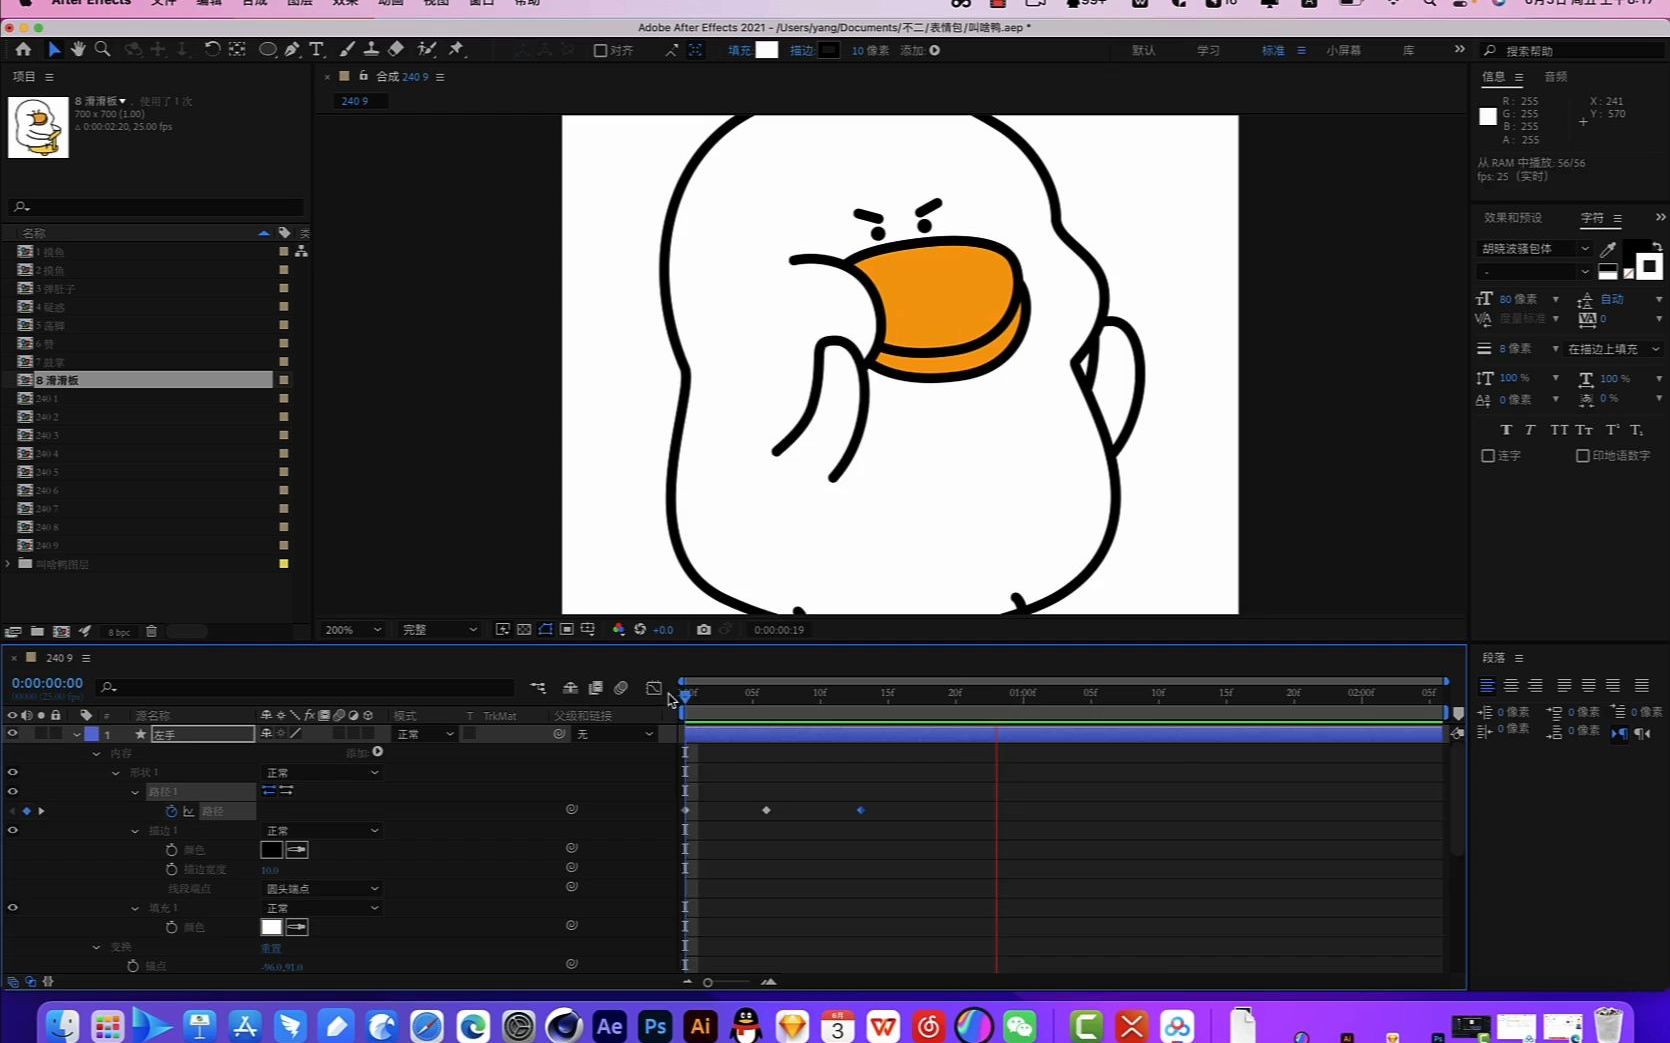This screenshot has width=1670, height=1043.
Task: Hide 形状 1 with its eye icon
Action: coord(12,772)
